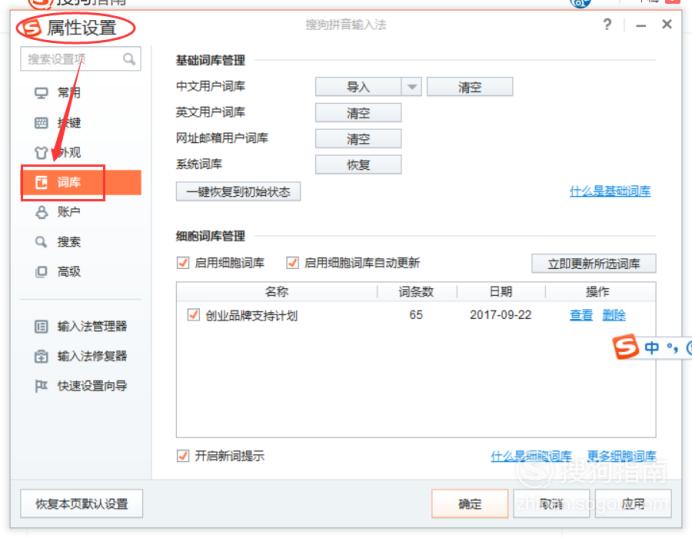Click 立即更新所选词库 button

point(594,263)
